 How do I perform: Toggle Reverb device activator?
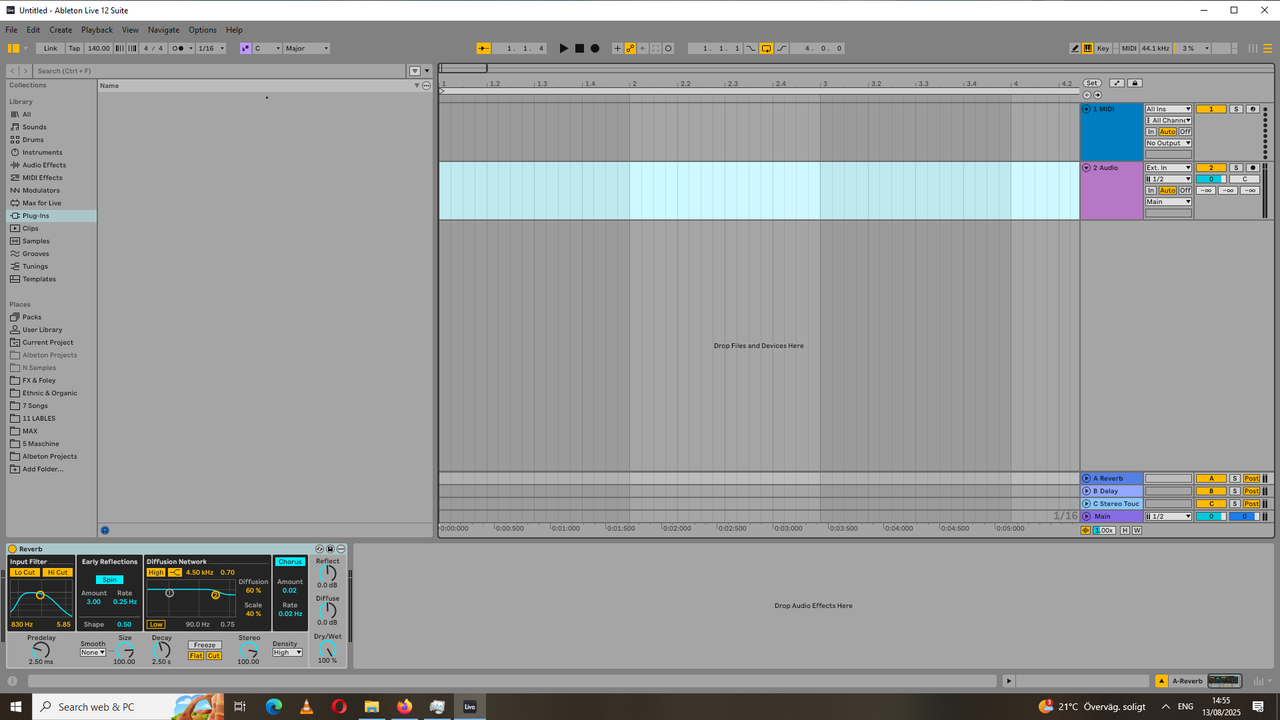pos(12,549)
